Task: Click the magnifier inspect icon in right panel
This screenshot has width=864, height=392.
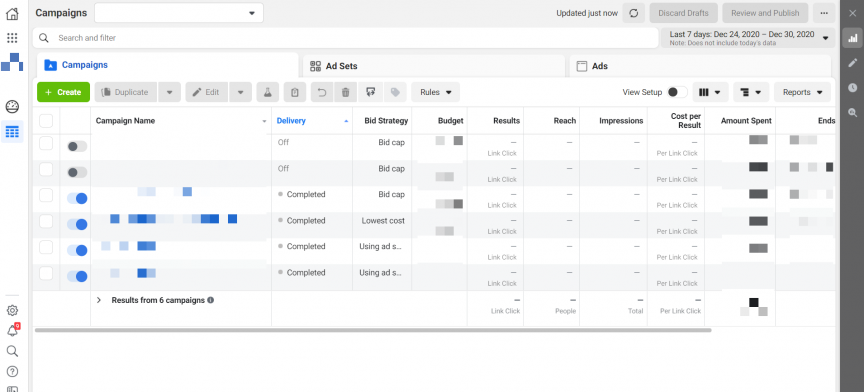Action: tap(852, 112)
